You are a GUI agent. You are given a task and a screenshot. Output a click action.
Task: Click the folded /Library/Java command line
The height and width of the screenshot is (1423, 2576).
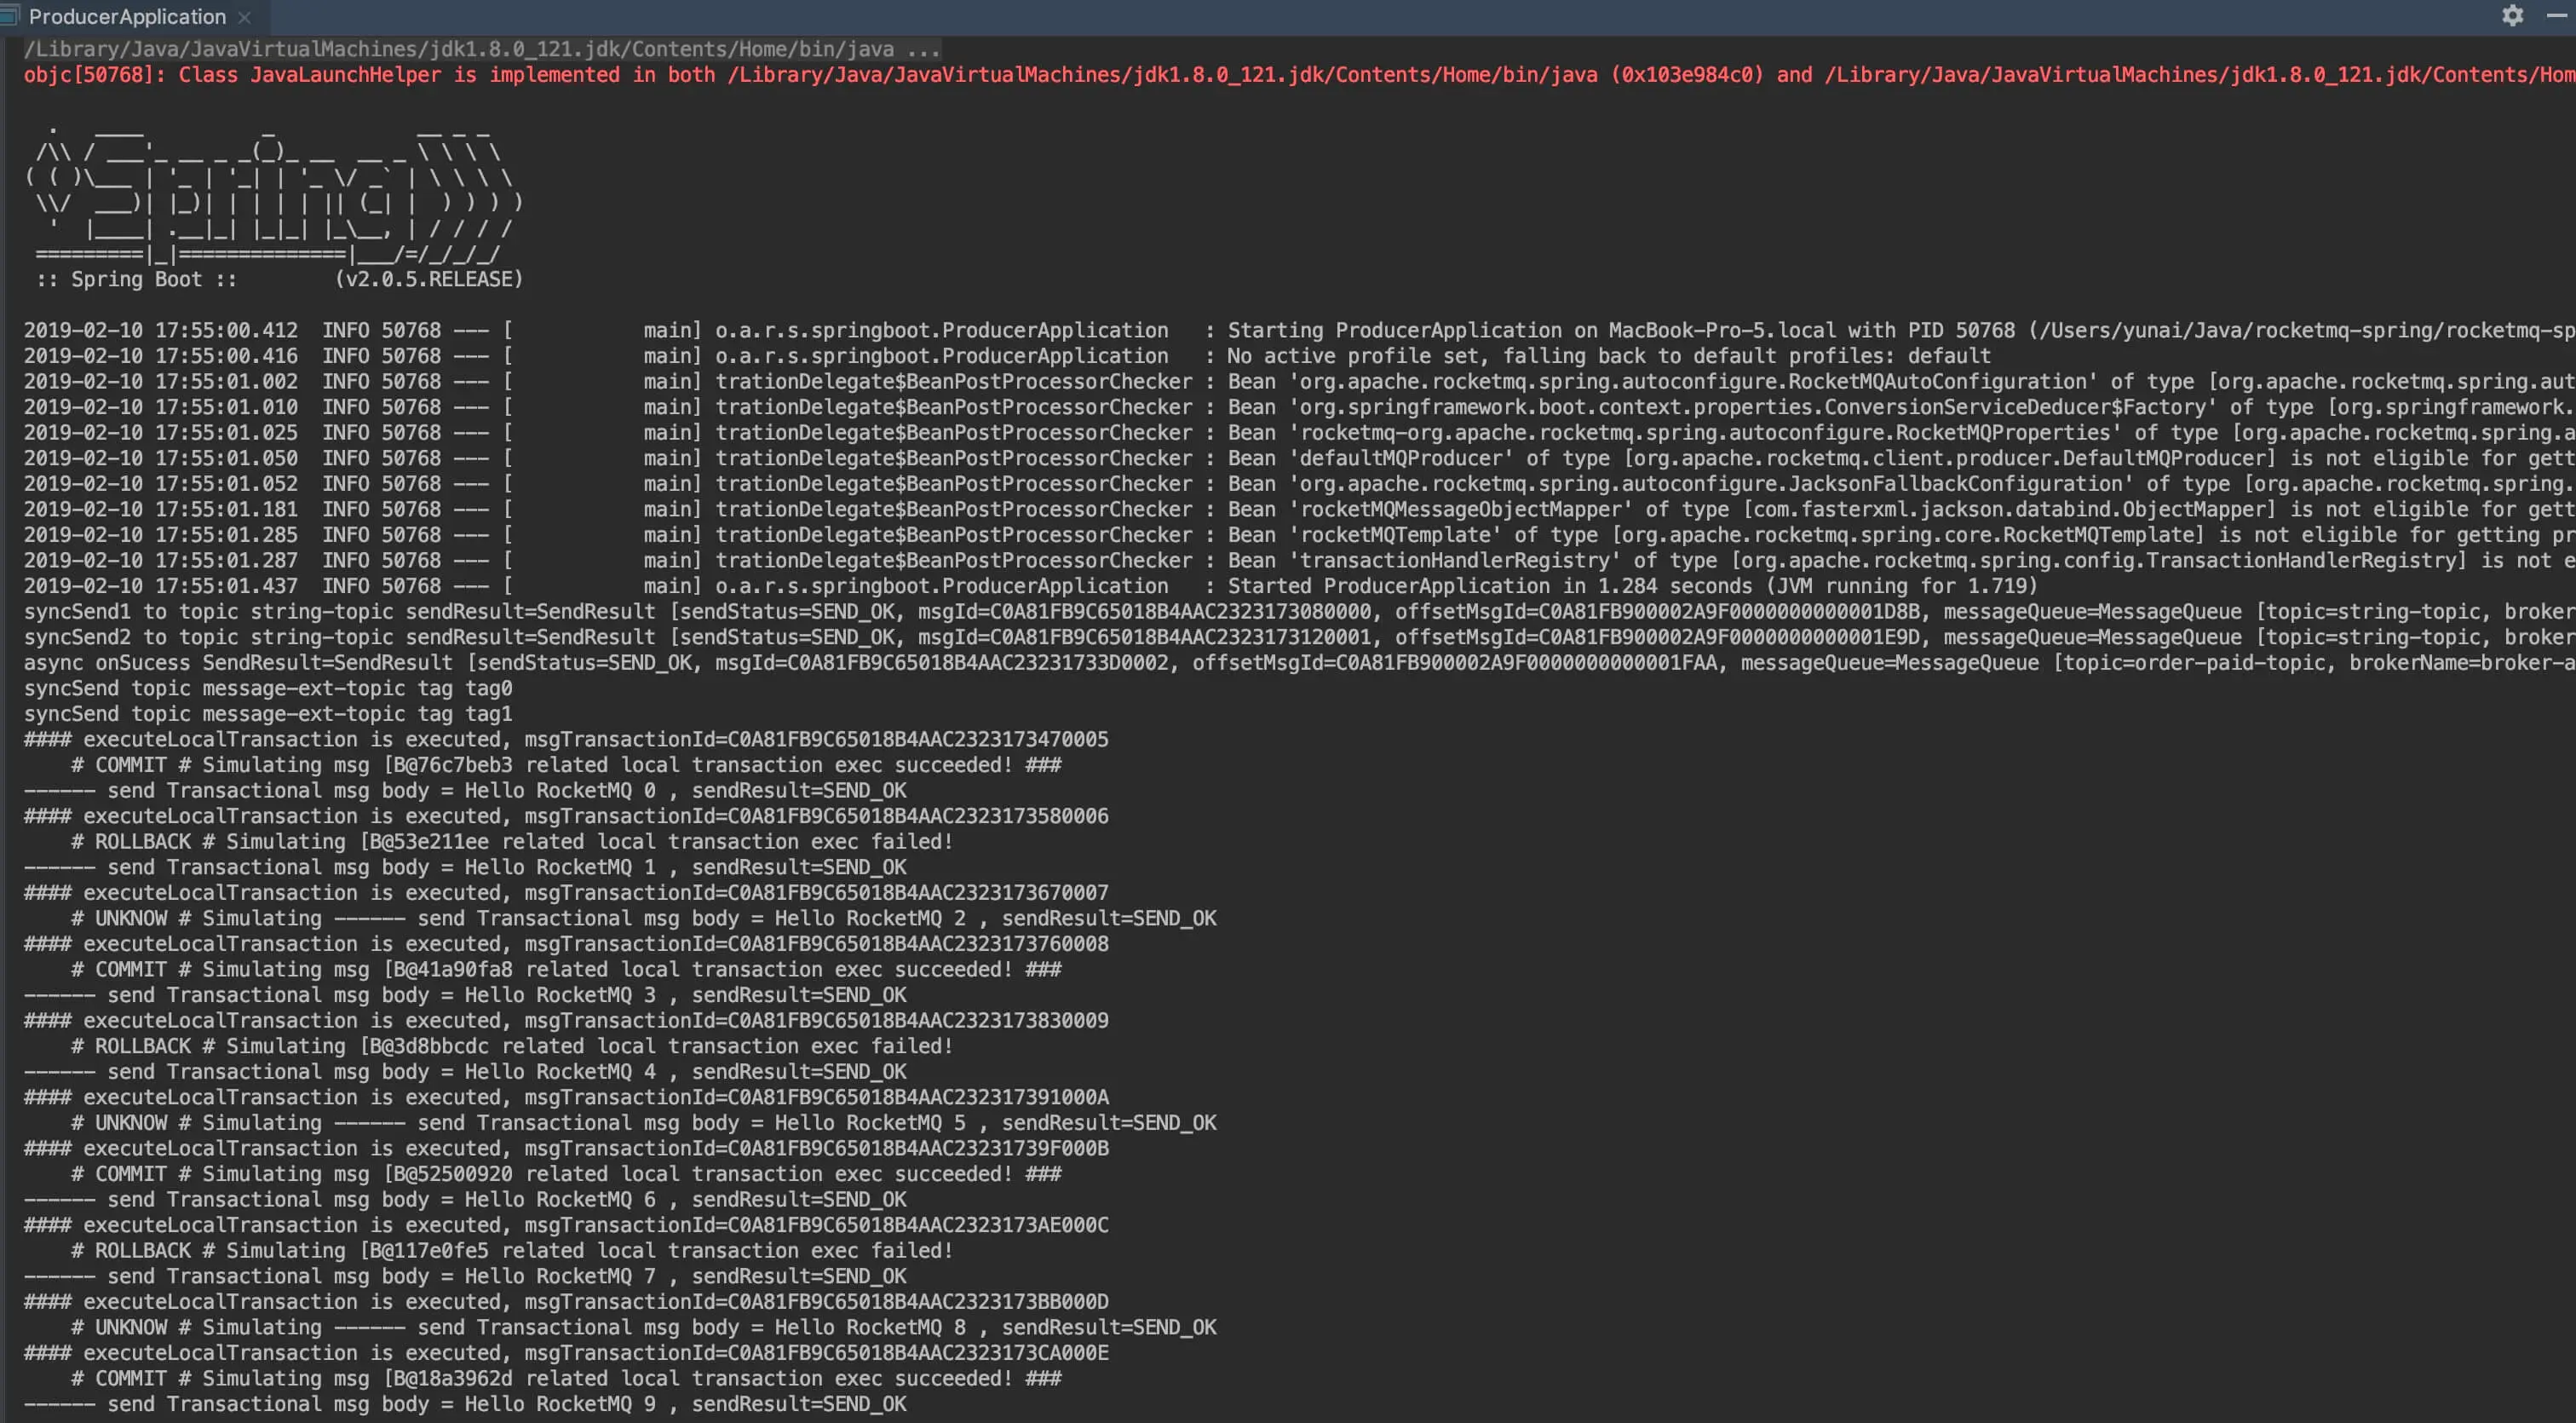(458, 50)
